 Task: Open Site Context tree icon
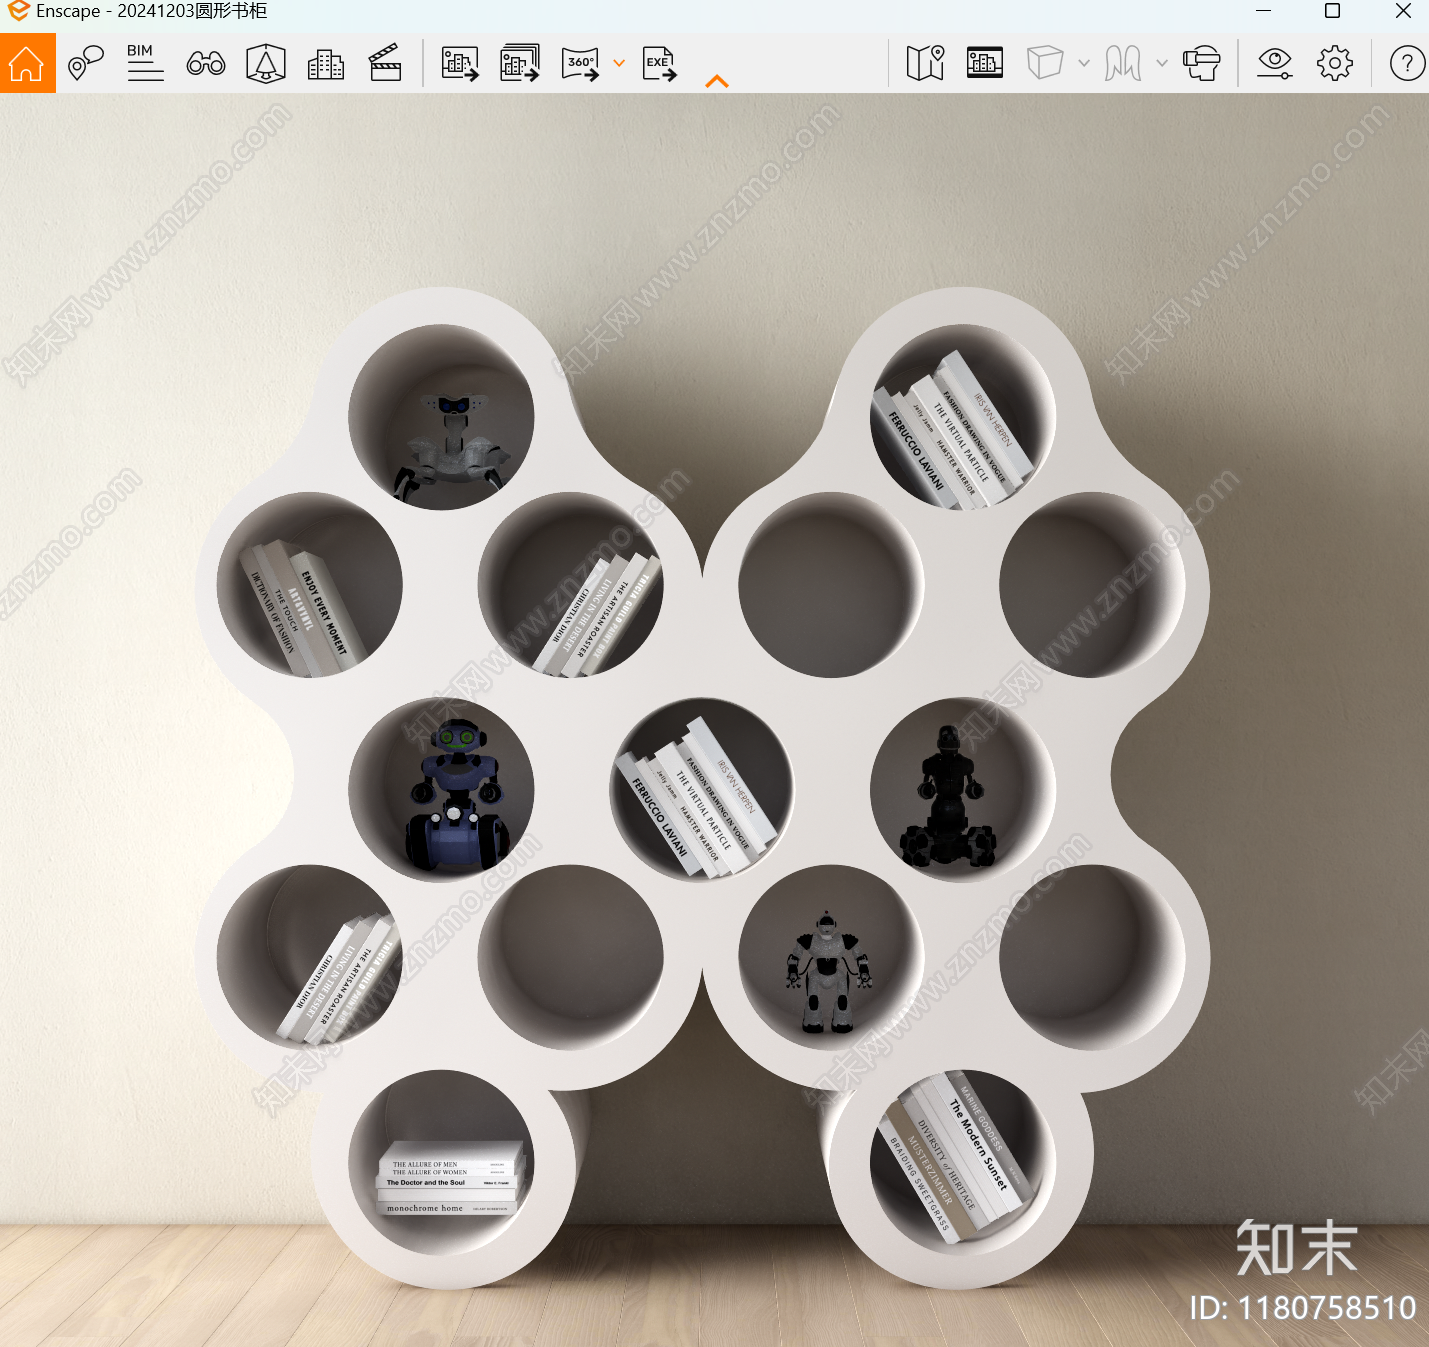click(266, 64)
